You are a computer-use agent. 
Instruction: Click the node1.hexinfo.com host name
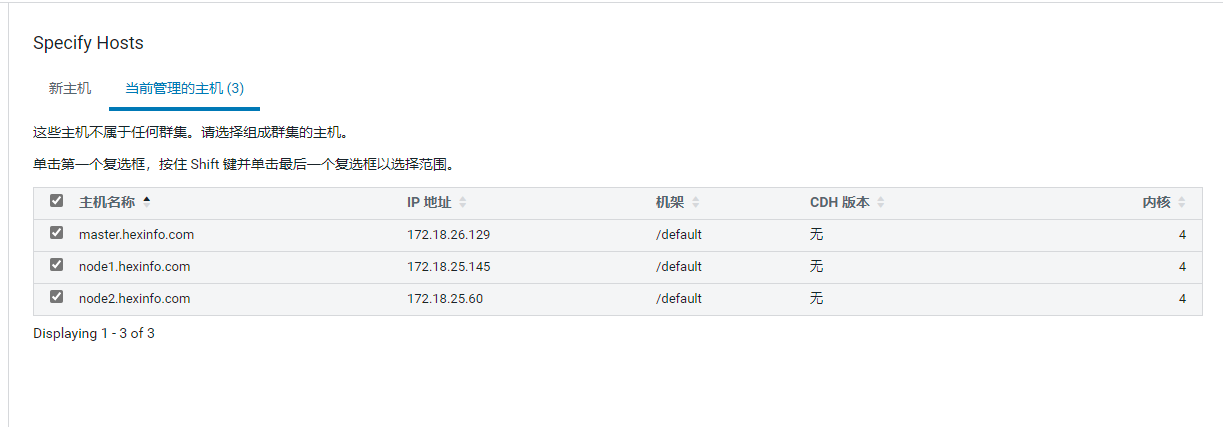pyautogui.click(x=134, y=266)
